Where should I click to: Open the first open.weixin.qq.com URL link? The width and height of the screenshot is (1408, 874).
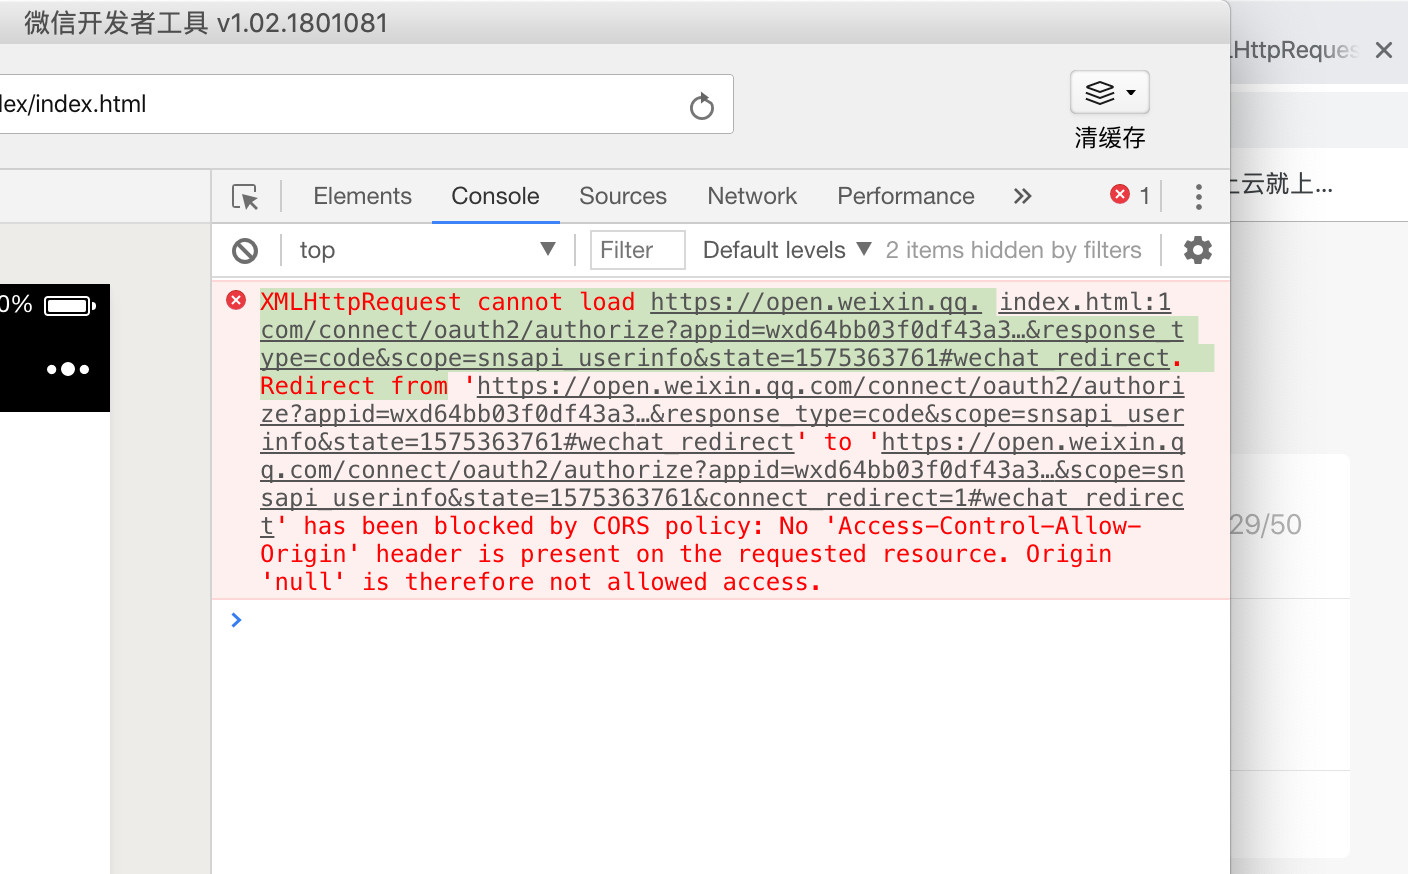coord(721,330)
